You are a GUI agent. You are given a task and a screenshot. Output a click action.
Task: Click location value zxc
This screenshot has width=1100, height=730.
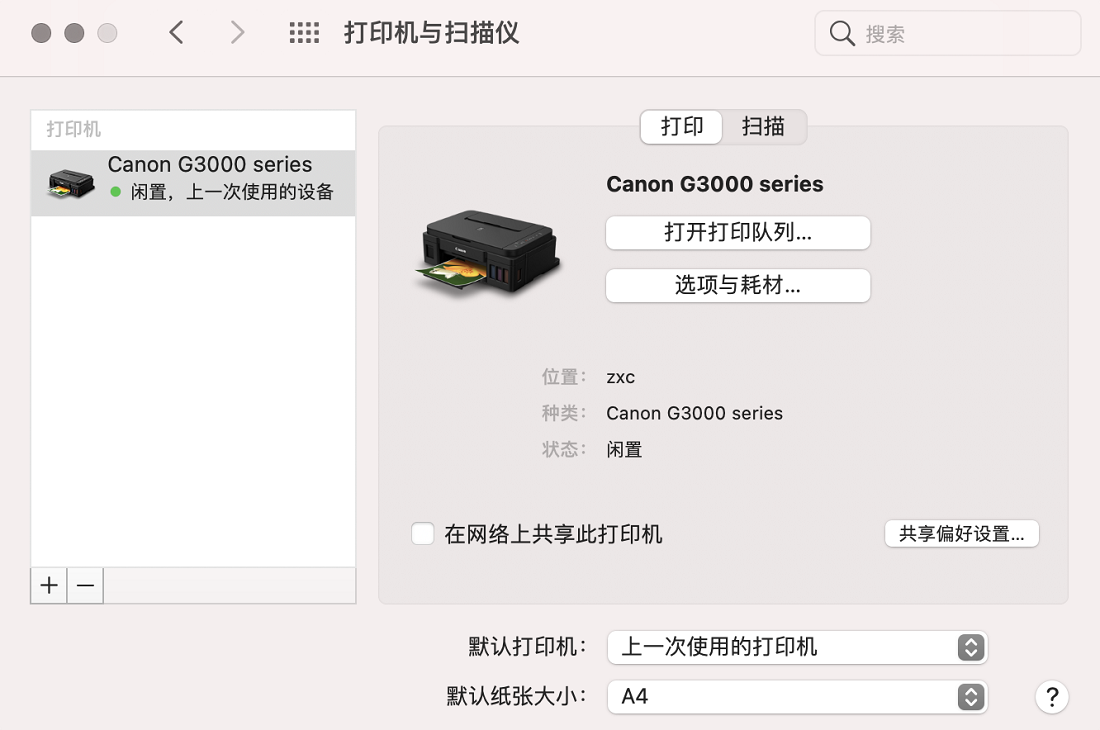pyautogui.click(x=621, y=377)
